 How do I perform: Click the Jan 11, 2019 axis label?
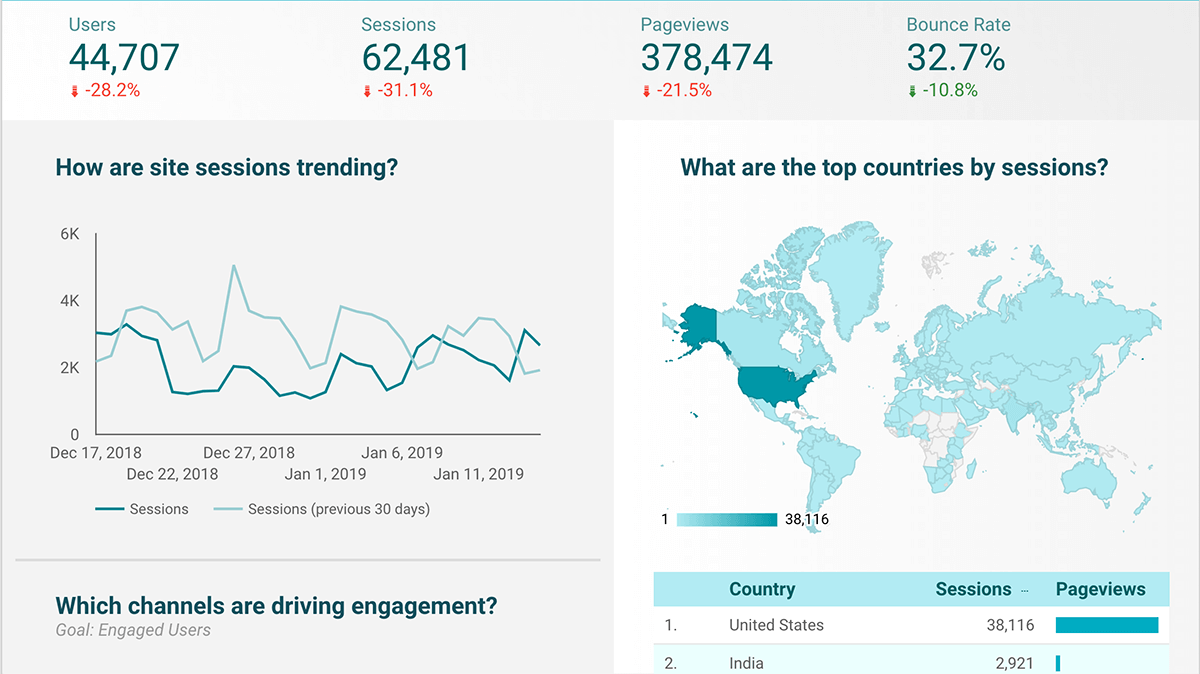click(x=479, y=474)
